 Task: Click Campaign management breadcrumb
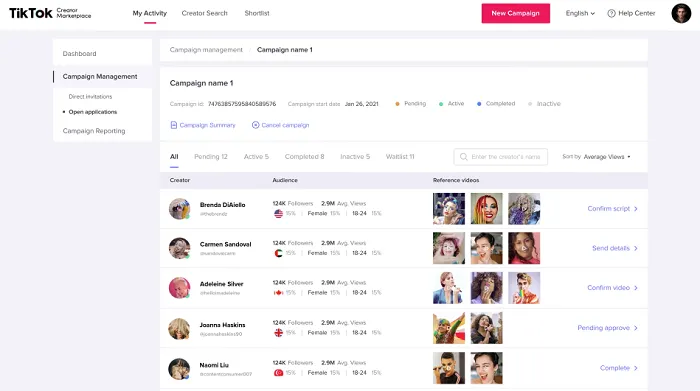(x=206, y=50)
